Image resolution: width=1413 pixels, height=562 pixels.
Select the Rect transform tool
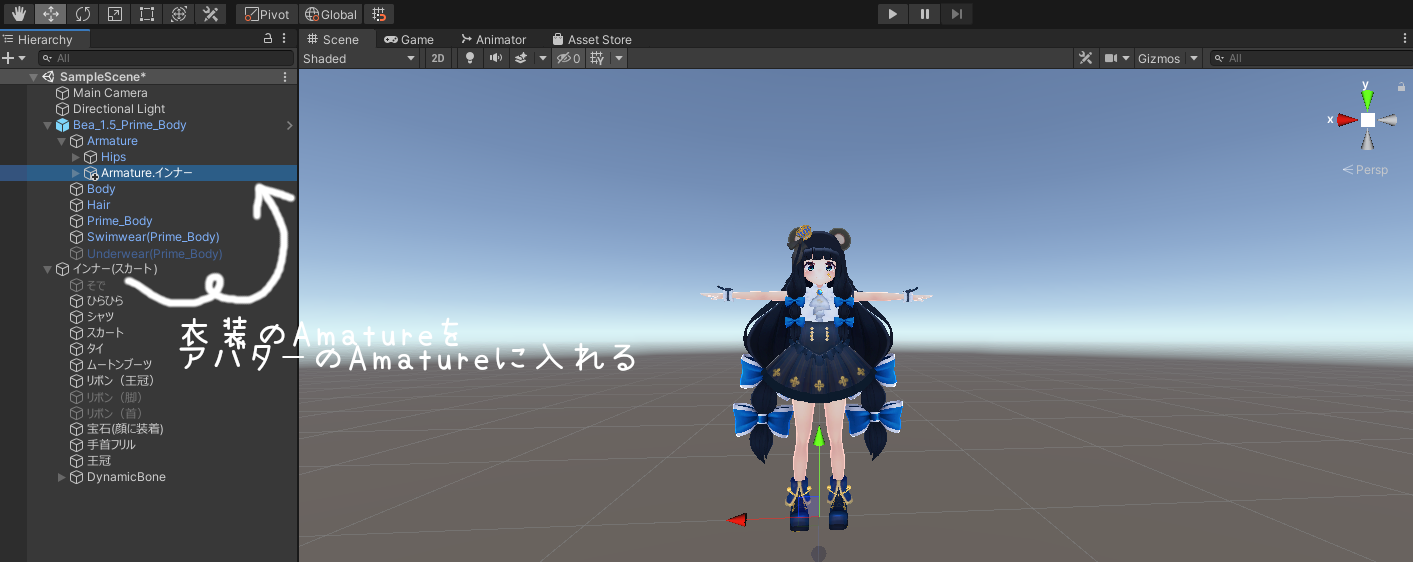pyautogui.click(x=147, y=14)
